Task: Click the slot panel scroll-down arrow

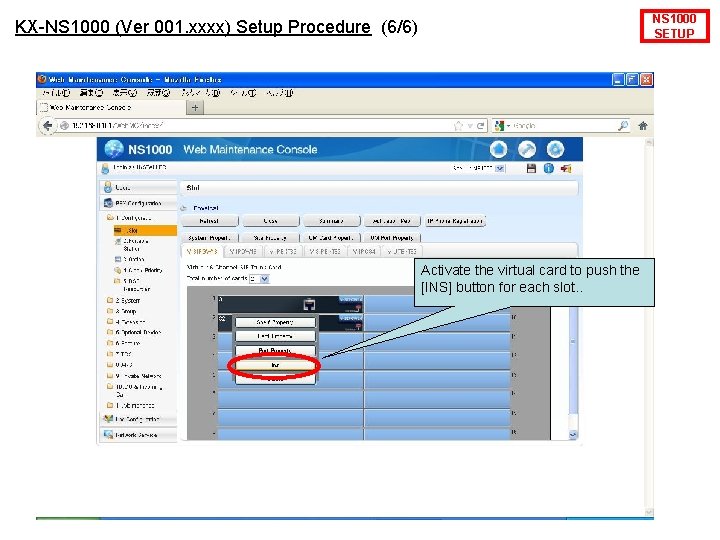Action: click(x=573, y=434)
